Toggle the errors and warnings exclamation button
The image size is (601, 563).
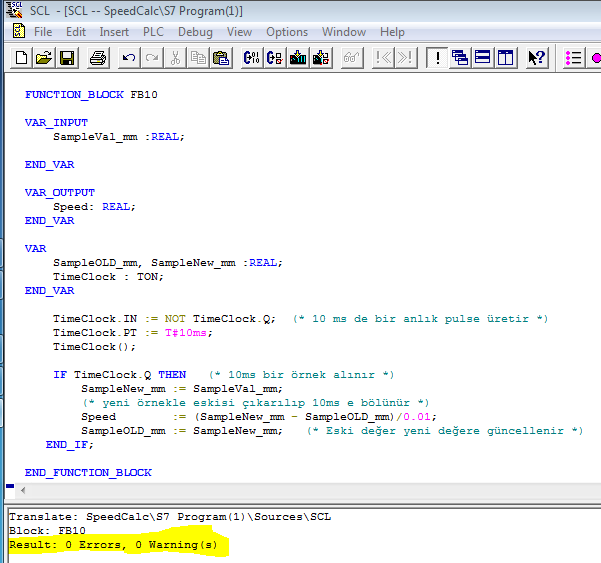coord(437,58)
